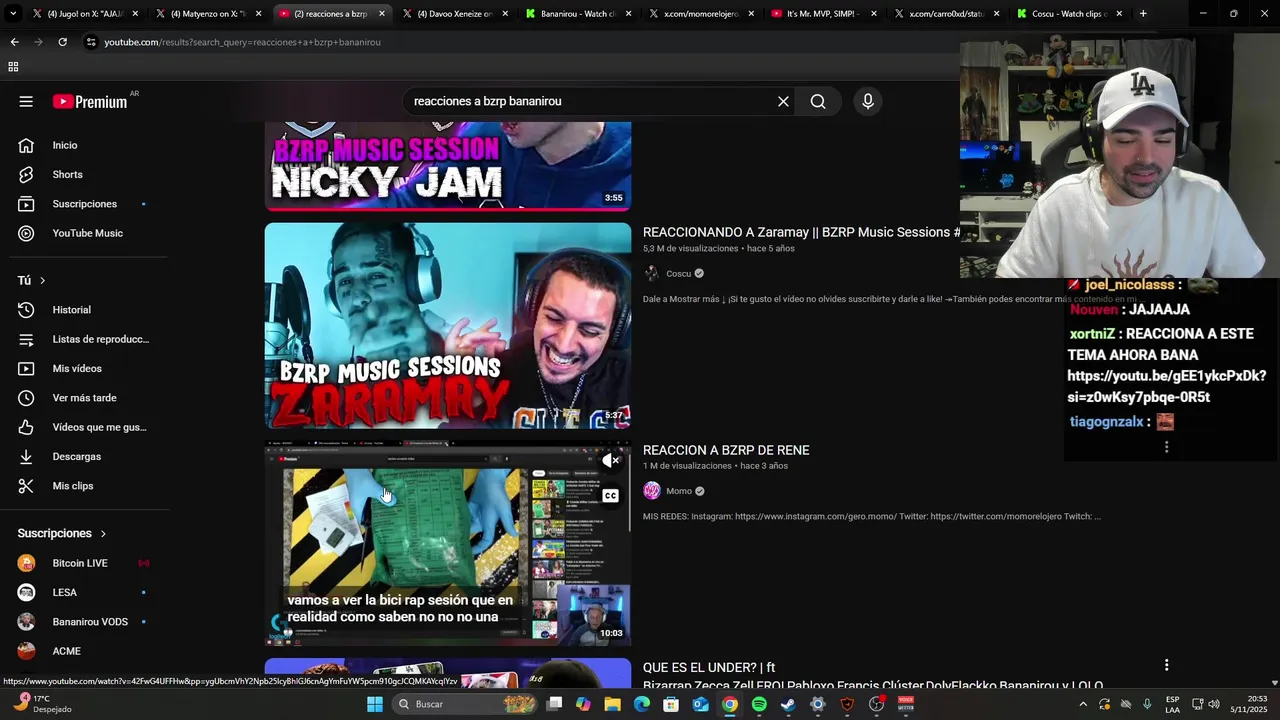Open Ver más tarde in the sidebar
Viewport: 1280px width, 720px height.
coord(84,398)
